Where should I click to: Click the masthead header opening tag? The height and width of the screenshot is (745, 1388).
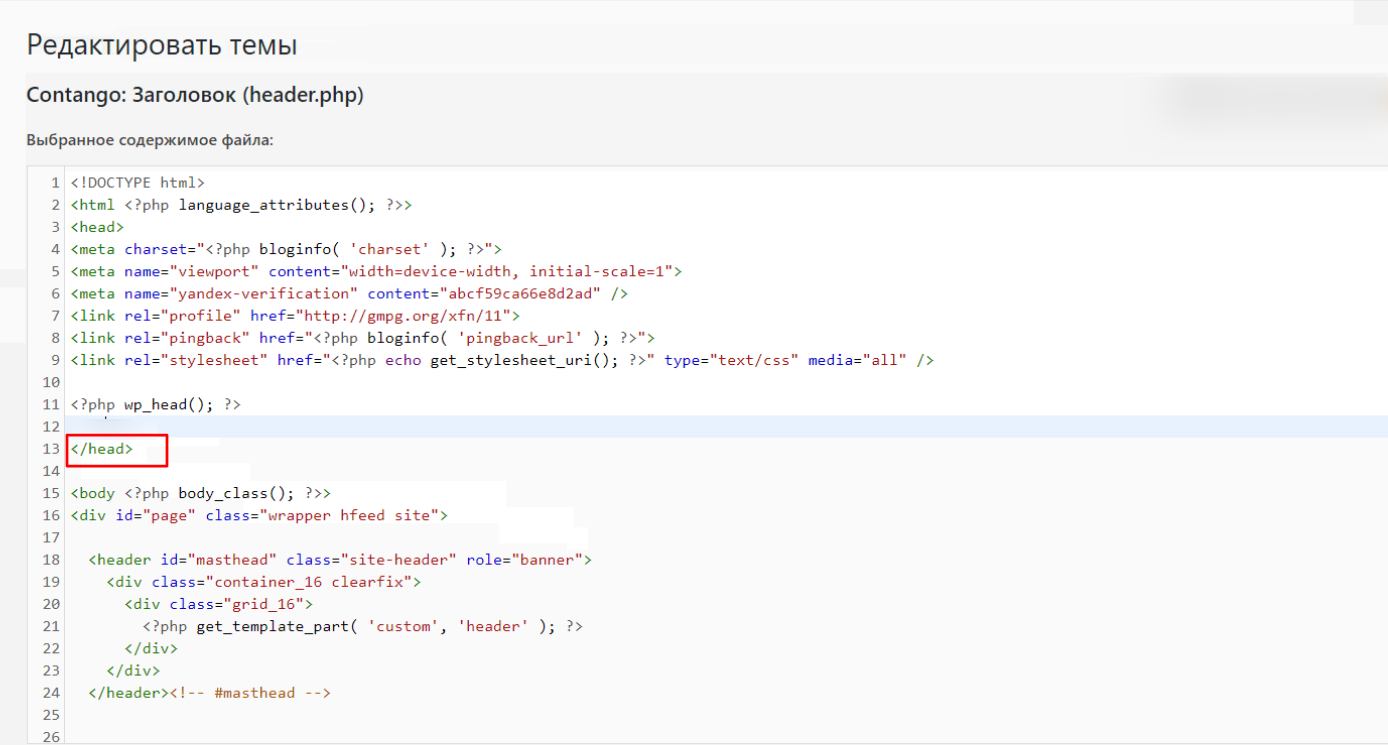pos(340,560)
